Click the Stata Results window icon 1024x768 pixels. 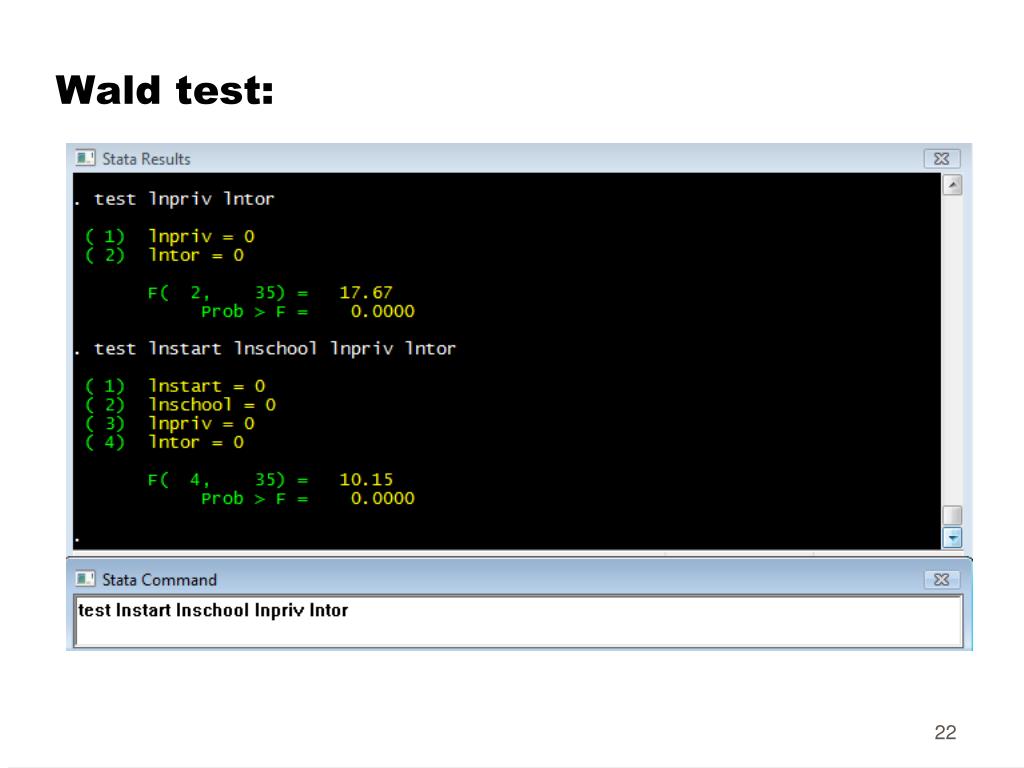click(85, 158)
